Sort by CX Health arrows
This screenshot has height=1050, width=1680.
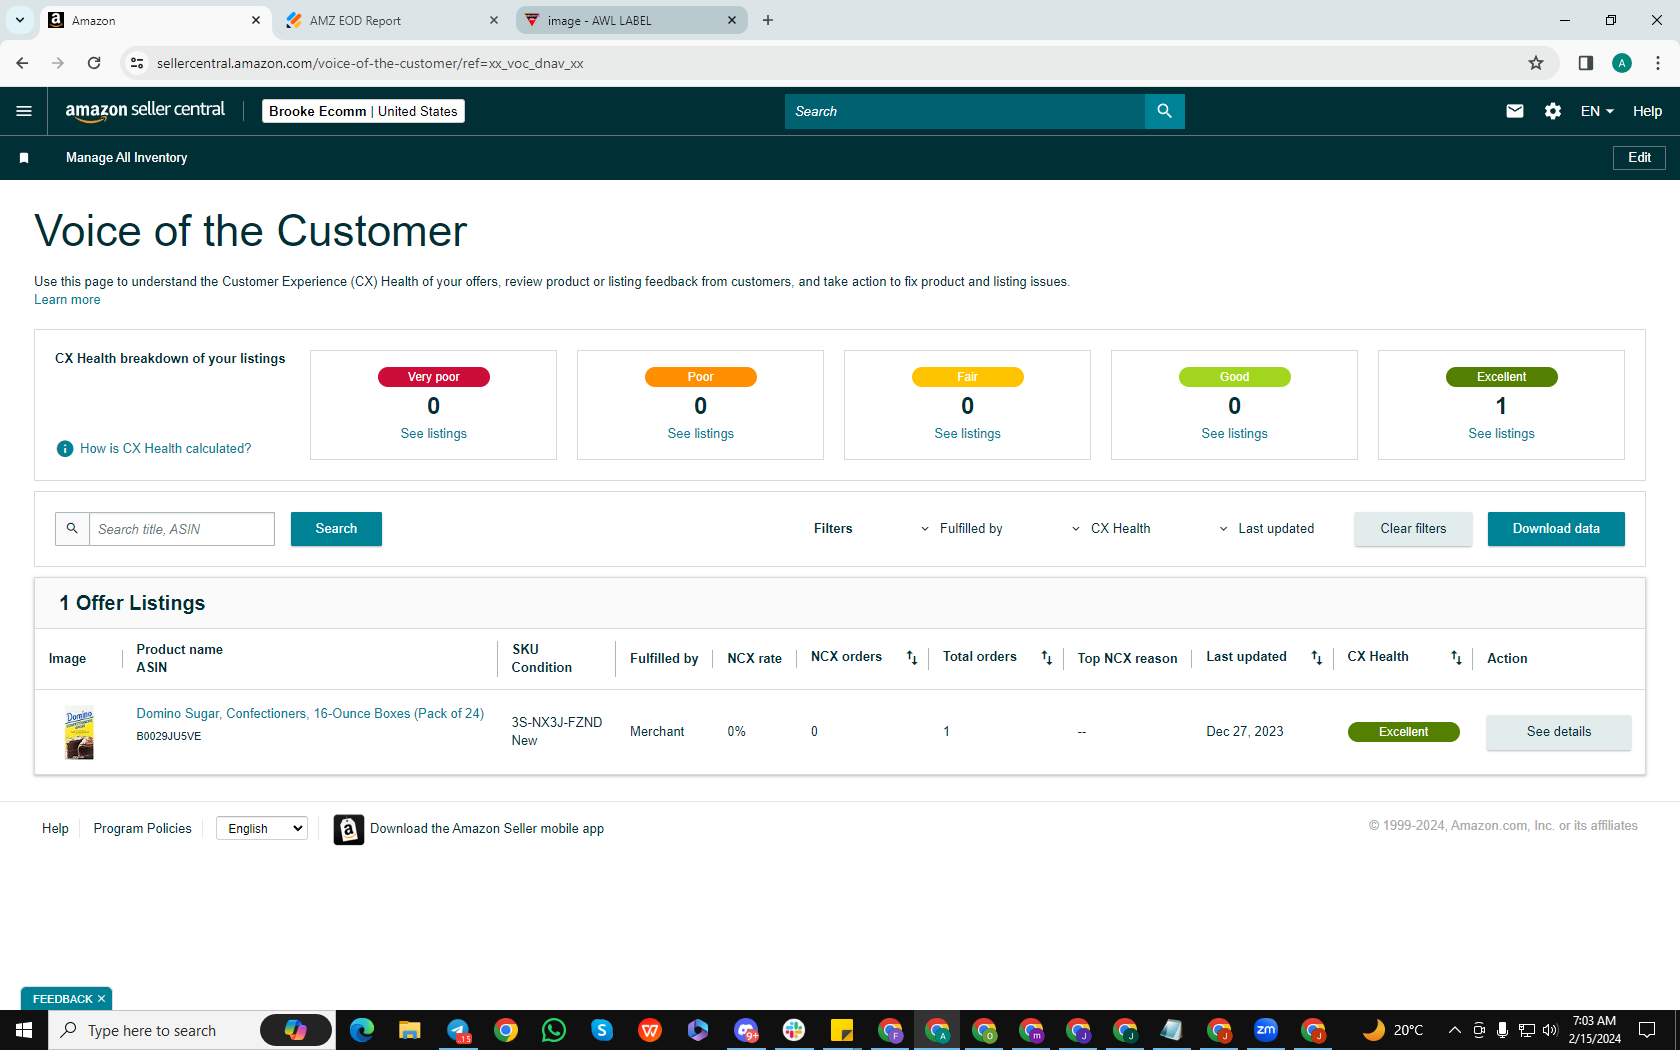[x=1457, y=657]
